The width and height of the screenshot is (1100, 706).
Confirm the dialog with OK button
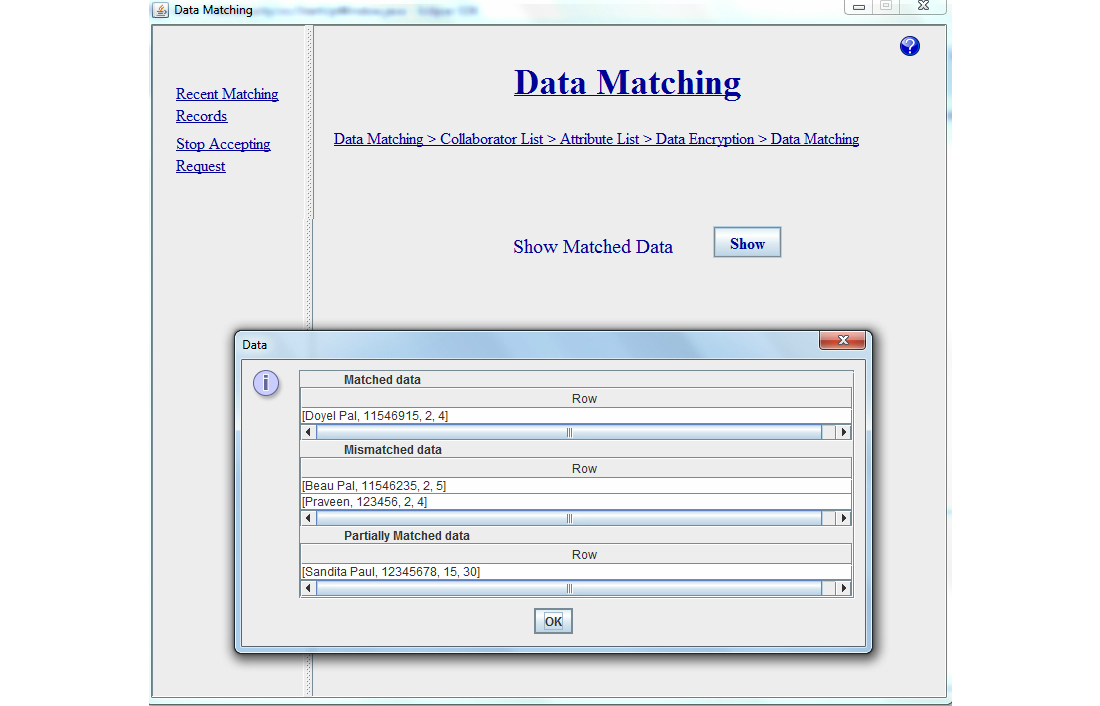point(553,621)
